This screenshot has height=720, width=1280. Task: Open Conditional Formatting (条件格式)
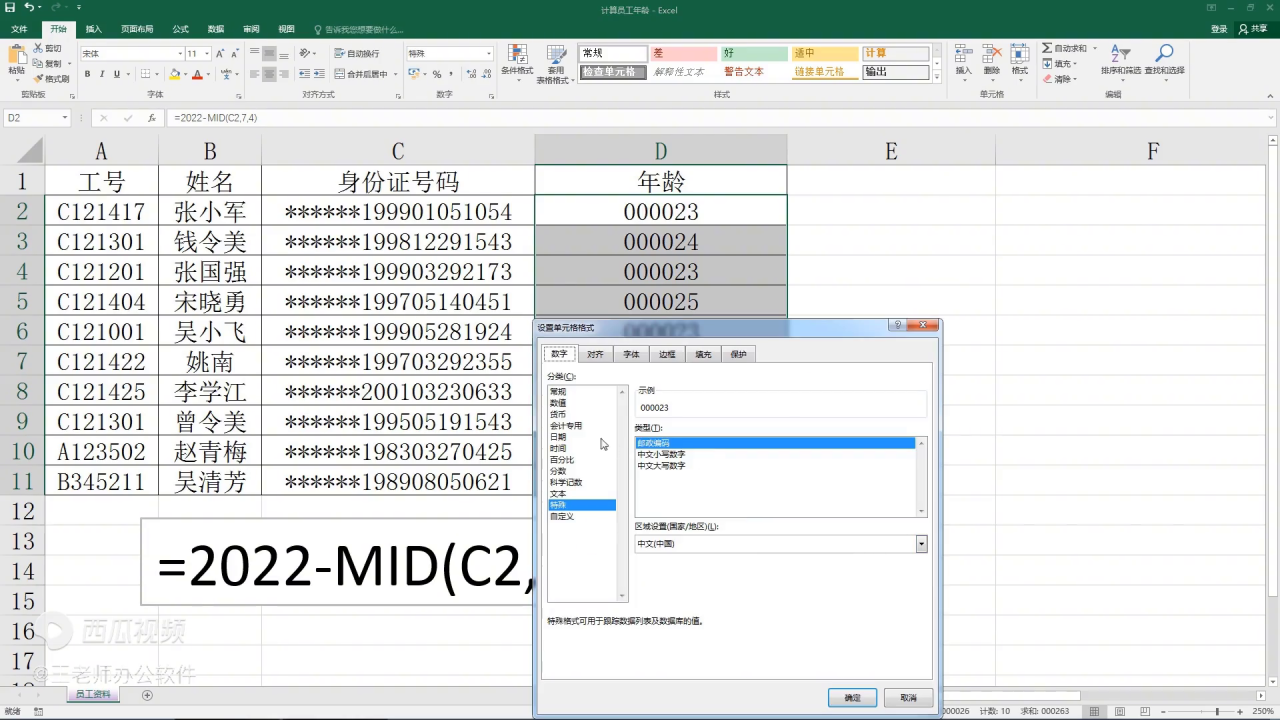point(517,60)
